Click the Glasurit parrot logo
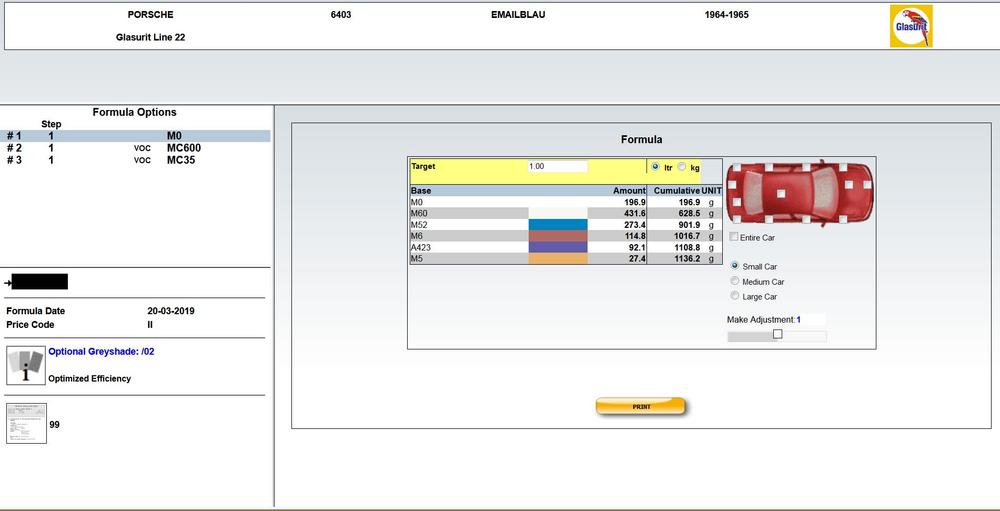This screenshot has width=1000, height=511. [911, 26]
